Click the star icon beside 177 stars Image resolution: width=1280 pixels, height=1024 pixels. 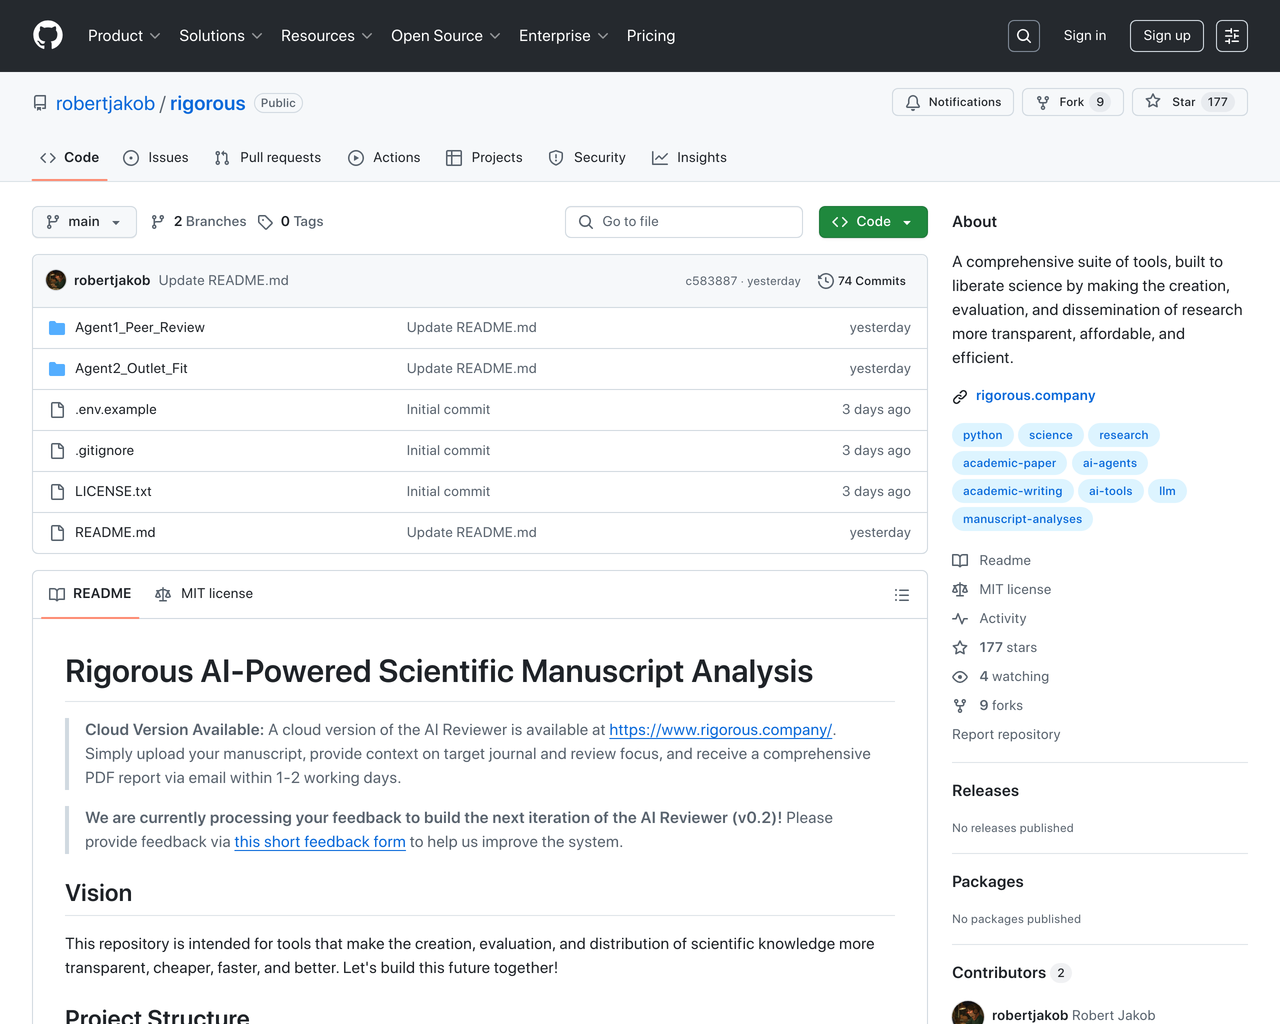click(960, 648)
